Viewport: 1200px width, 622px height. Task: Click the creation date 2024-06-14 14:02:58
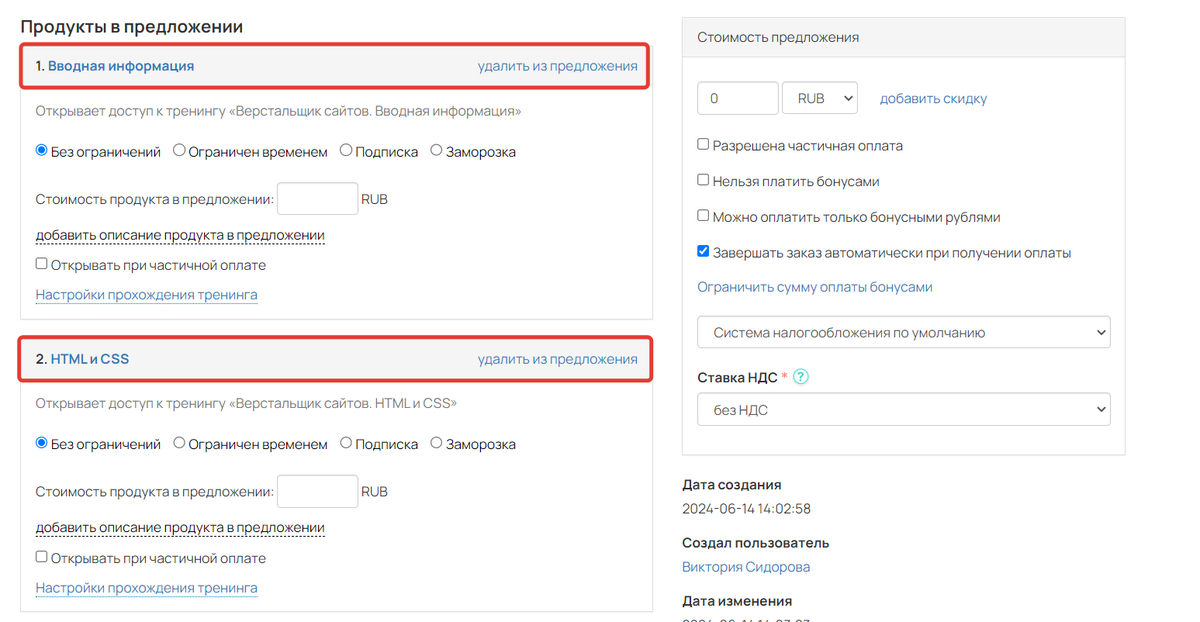pos(746,509)
